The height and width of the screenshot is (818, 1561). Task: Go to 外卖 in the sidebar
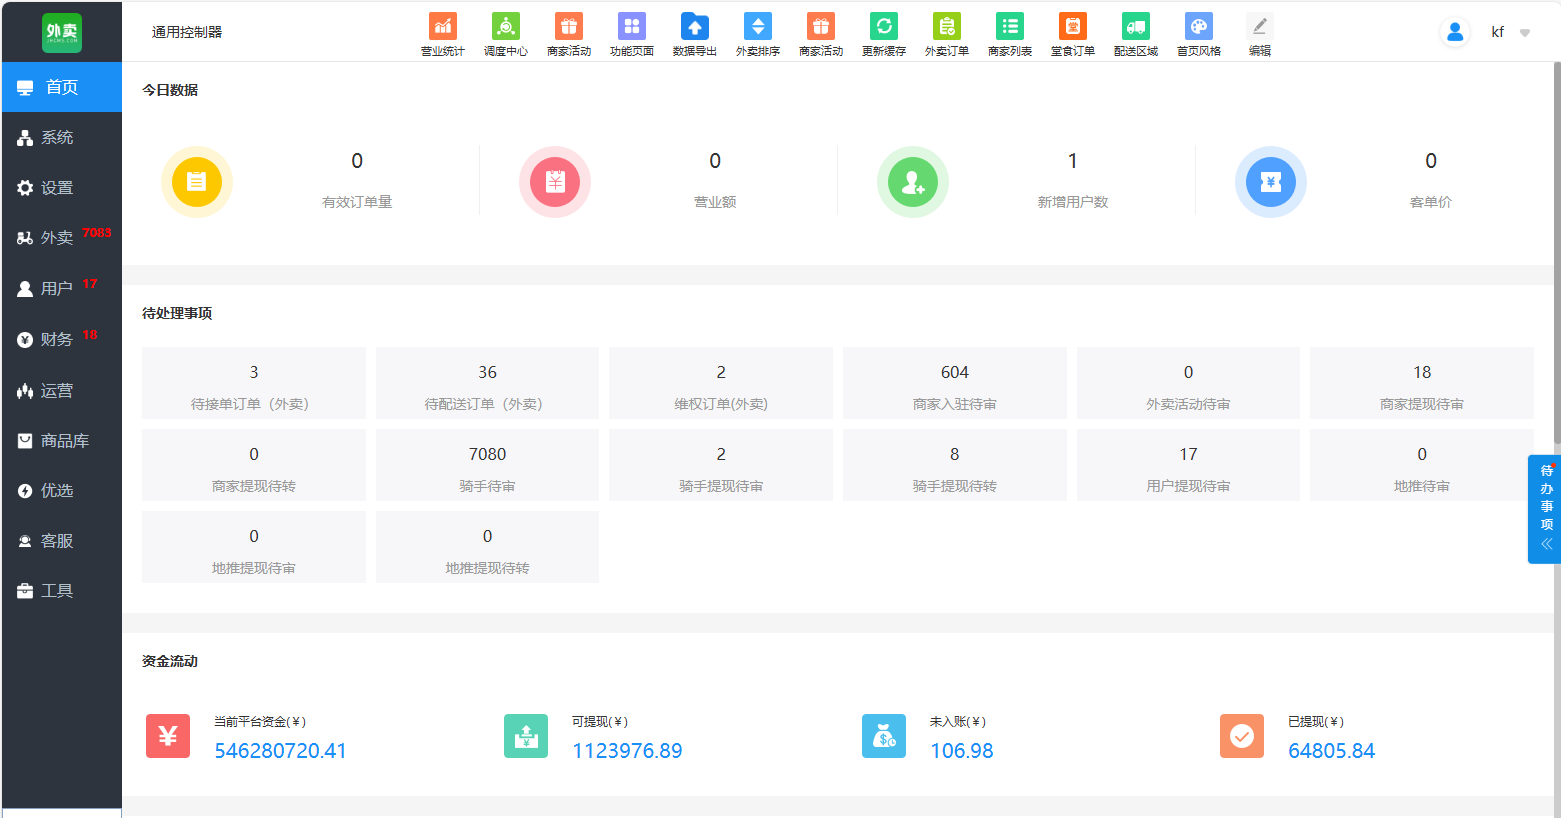point(57,238)
